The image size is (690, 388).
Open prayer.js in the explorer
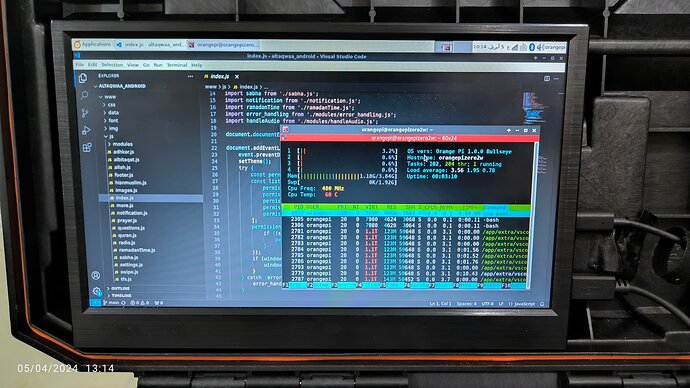pyautogui.click(x=125, y=220)
